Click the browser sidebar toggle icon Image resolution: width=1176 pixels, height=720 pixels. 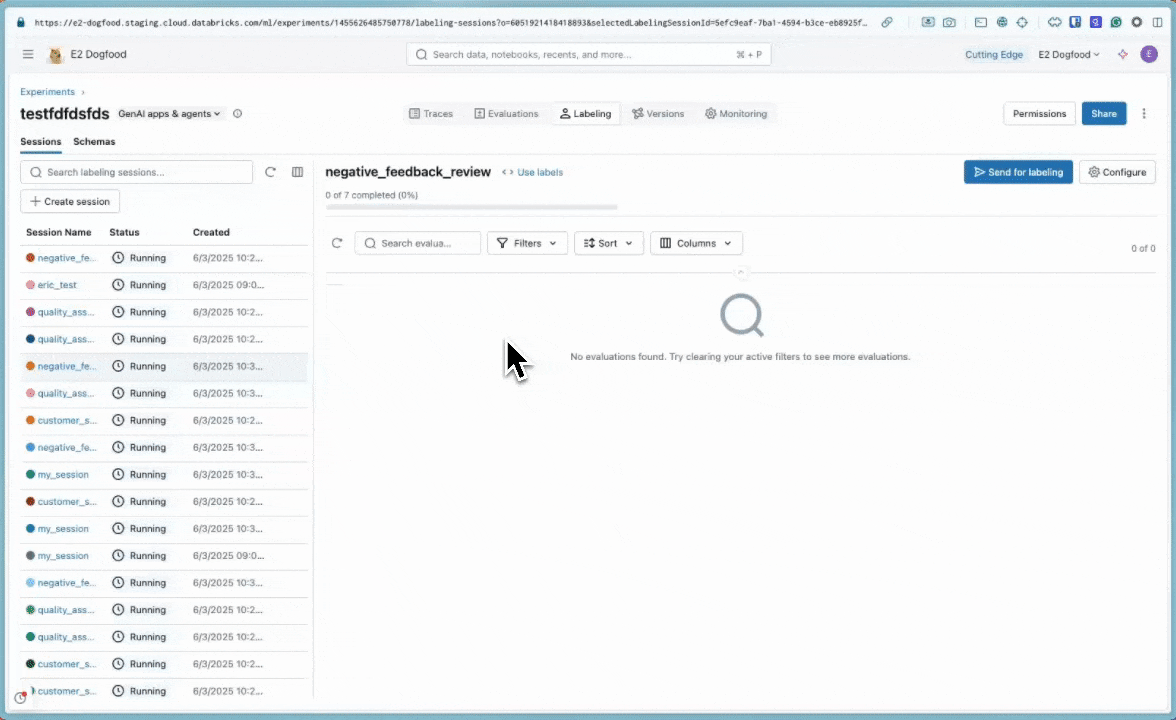point(1158,22)
